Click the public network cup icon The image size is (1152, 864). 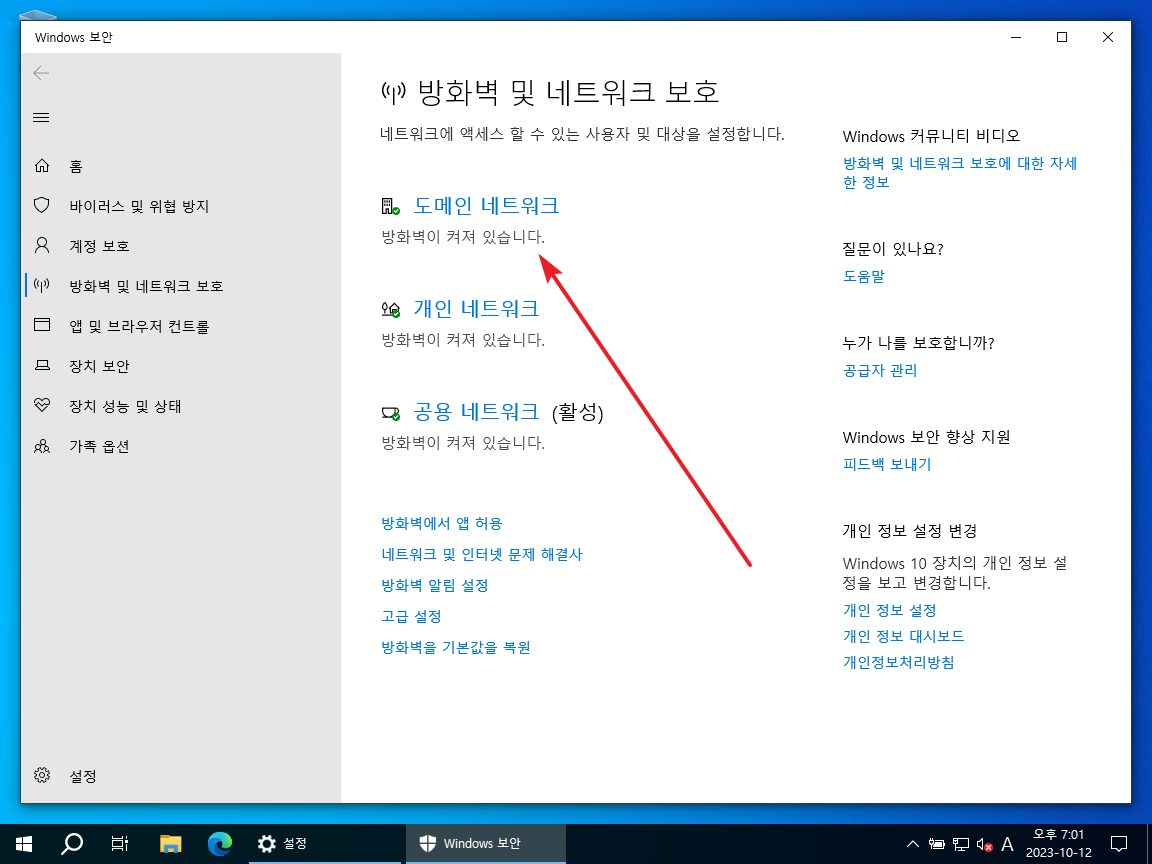pyautogui.click(x=390, y=413)
